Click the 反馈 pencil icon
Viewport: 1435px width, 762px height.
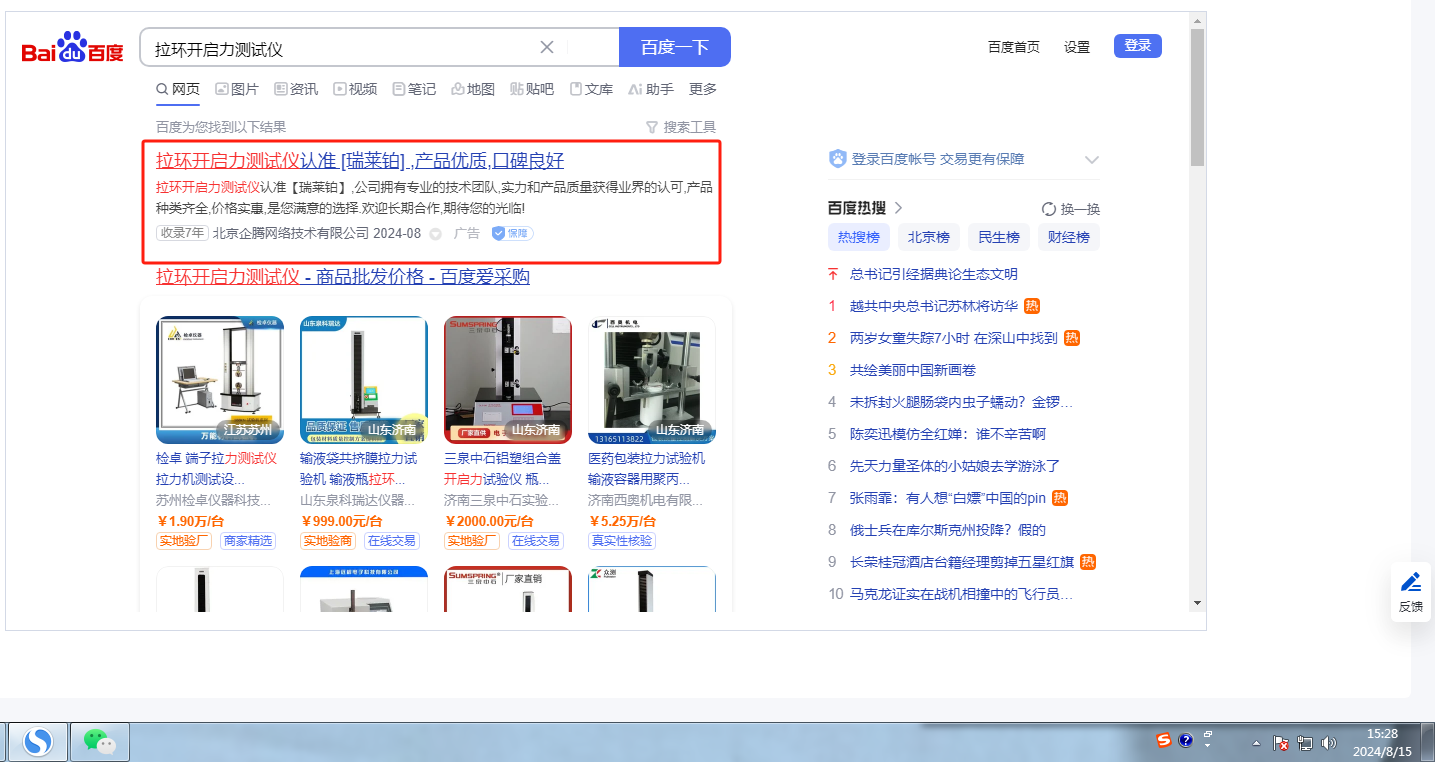tap(1411, 582)
